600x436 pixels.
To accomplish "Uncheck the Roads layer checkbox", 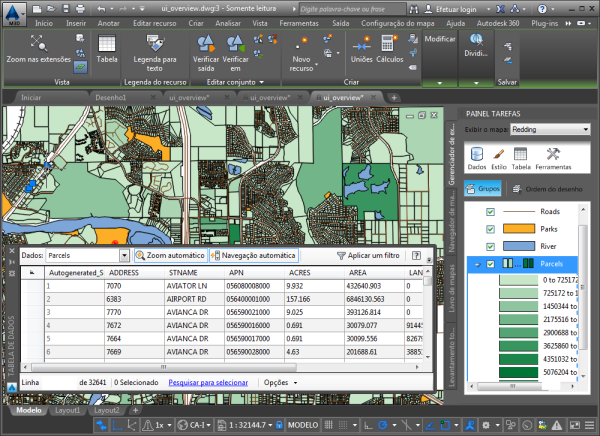I will coord(490,212).
